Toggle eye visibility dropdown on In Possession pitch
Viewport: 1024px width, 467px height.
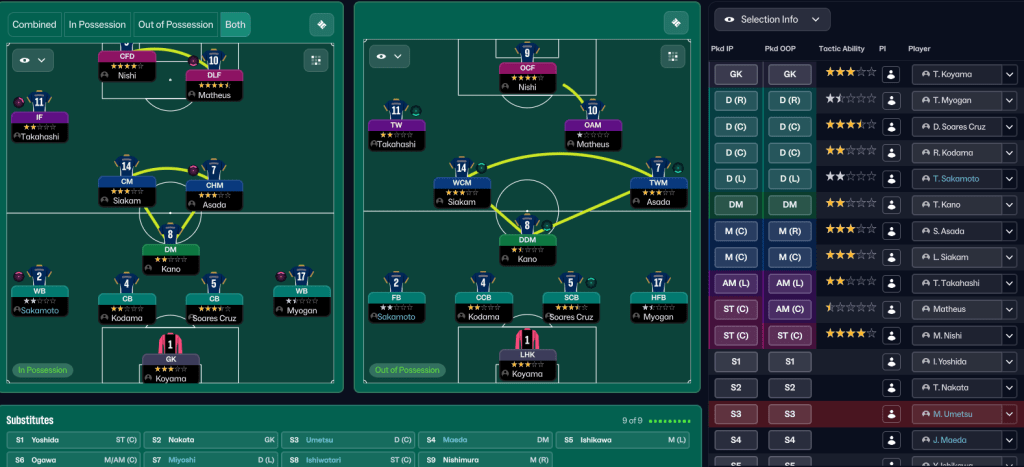[x=32, y=60]
